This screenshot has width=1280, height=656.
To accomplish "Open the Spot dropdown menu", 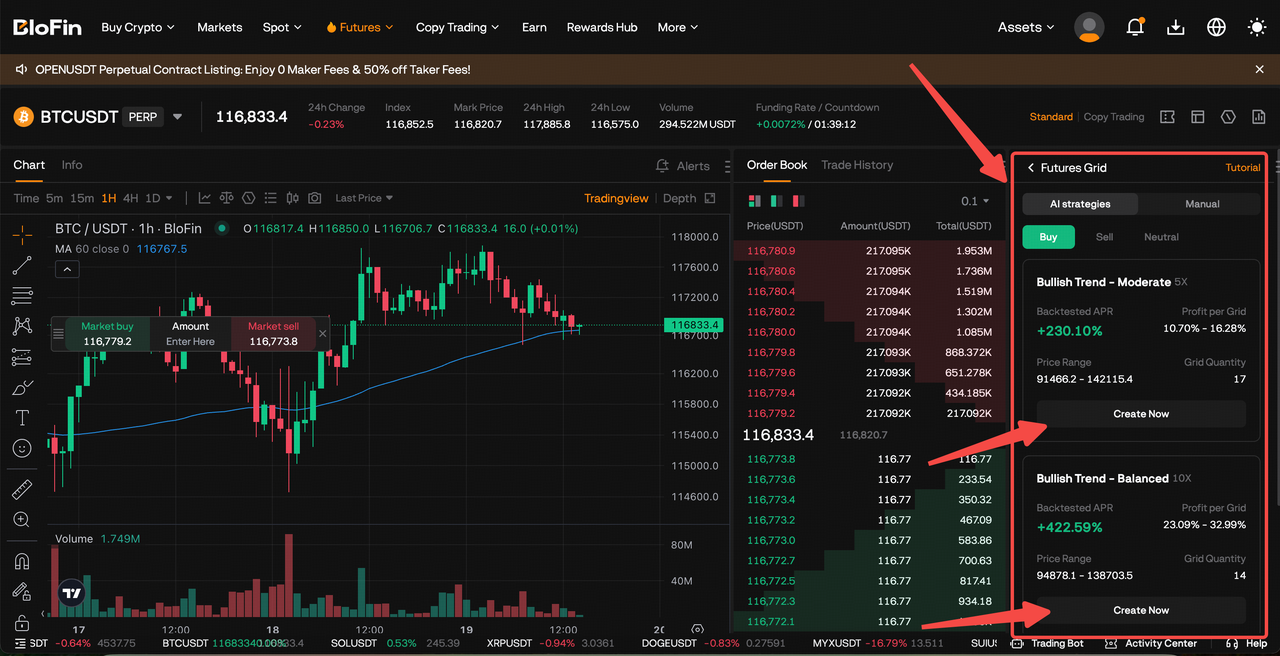I will click(282, 27).
